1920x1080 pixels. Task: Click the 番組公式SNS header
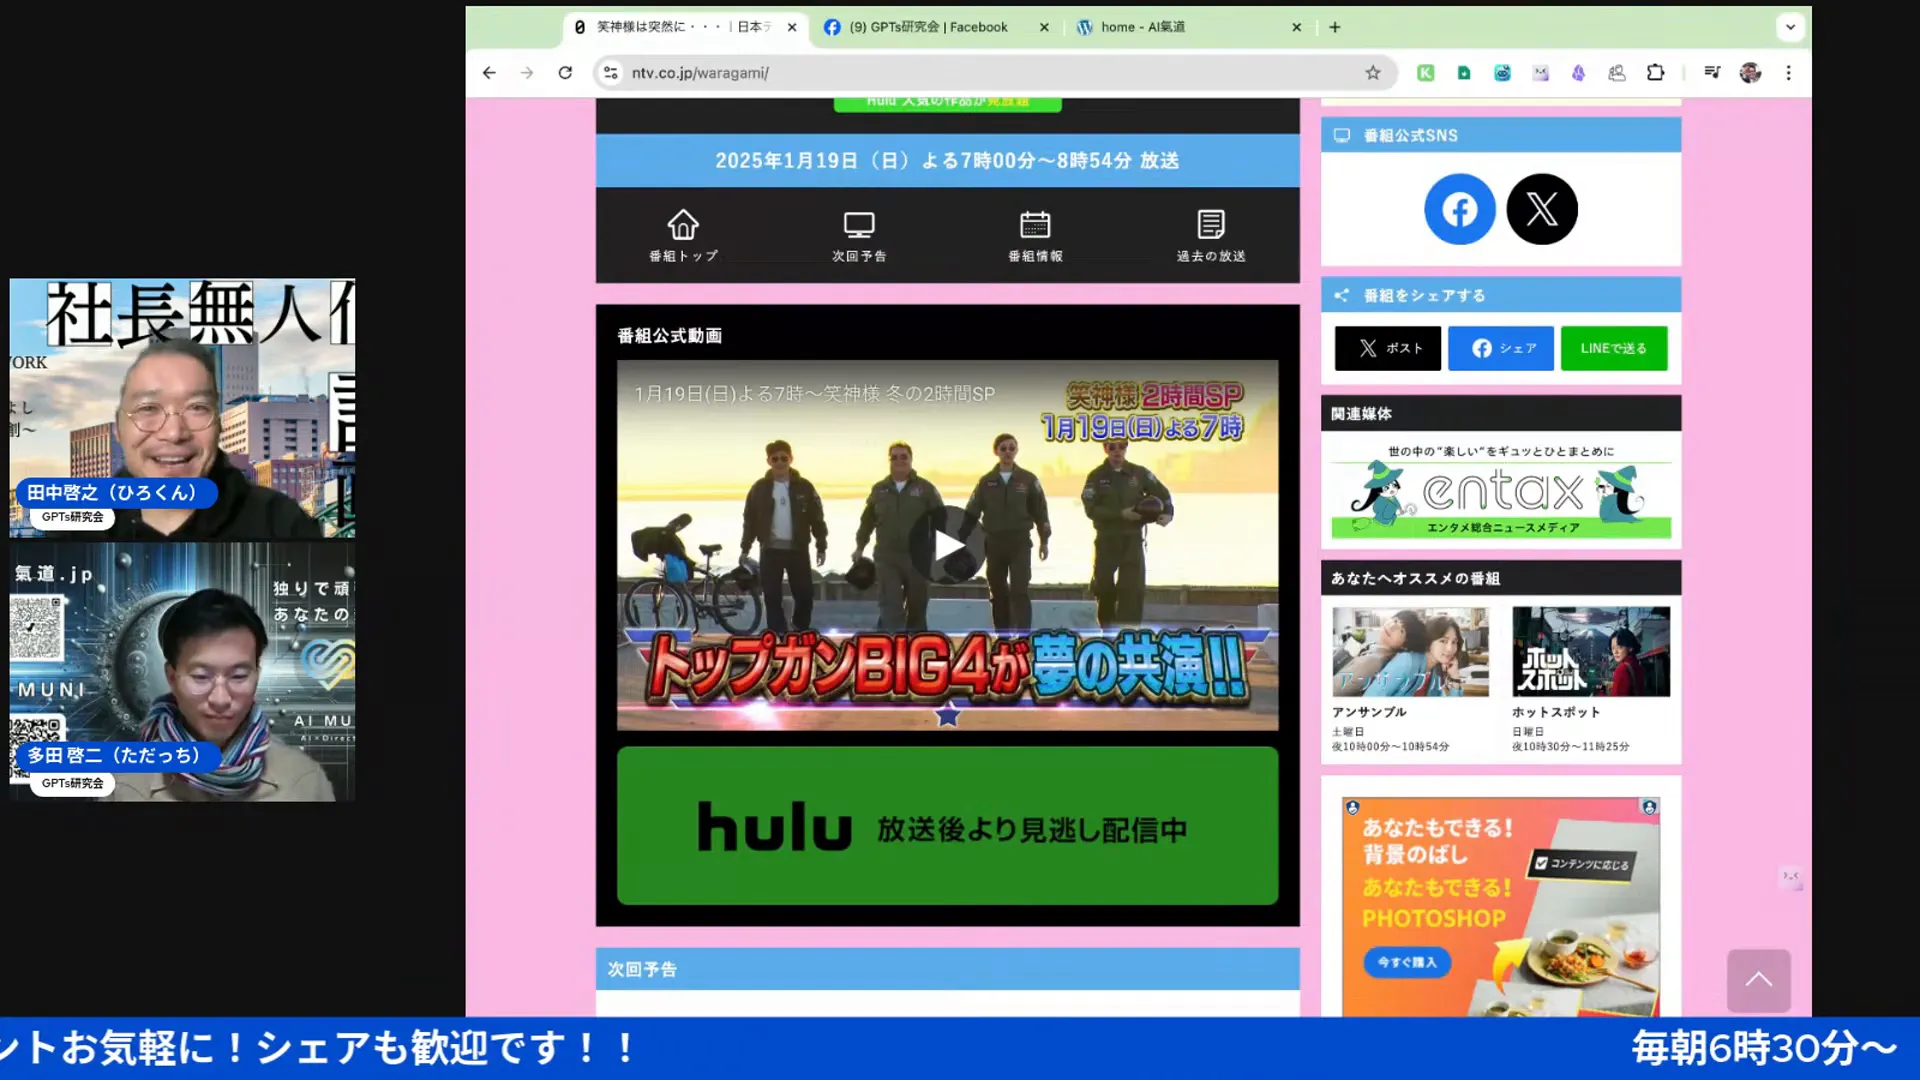tap(1501, 135)
